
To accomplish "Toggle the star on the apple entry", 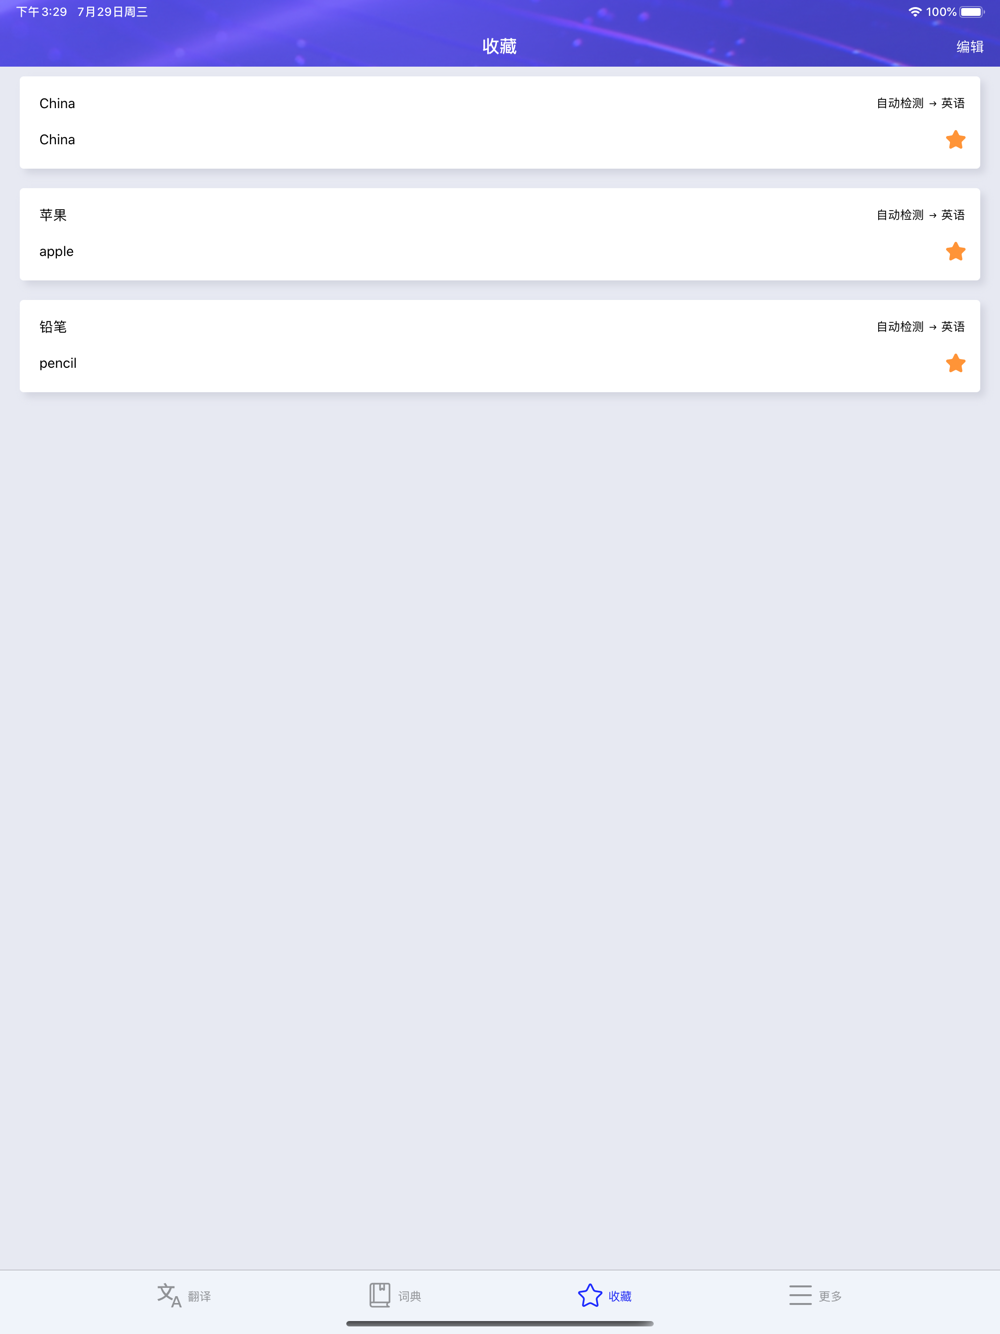I will click(955, 252).
